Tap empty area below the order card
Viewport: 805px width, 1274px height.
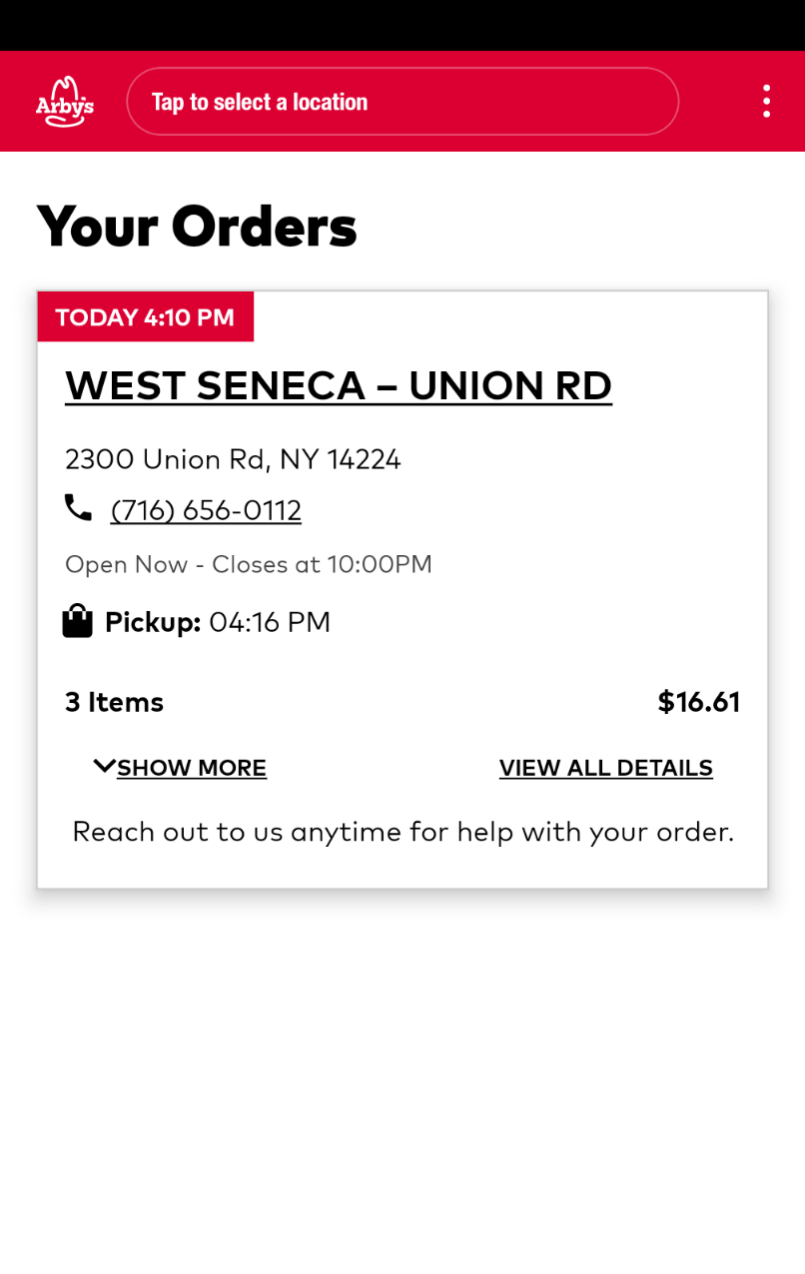click(402, 1080)
